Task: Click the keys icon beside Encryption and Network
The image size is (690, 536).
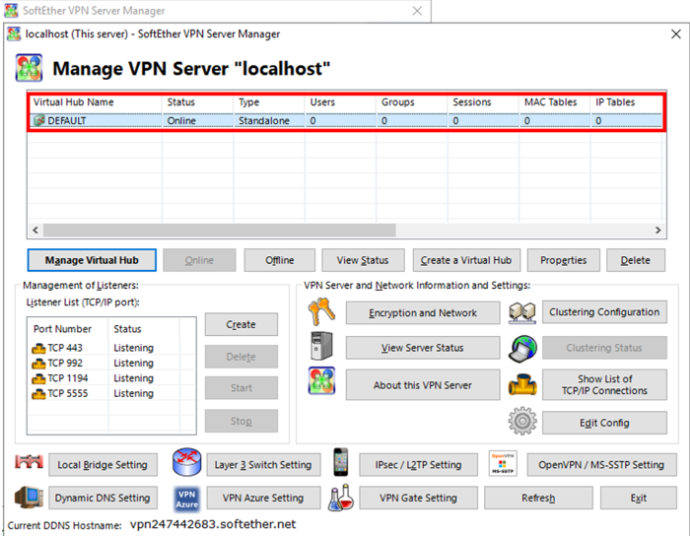Action: pyautogui.click(x=320, y=313)
